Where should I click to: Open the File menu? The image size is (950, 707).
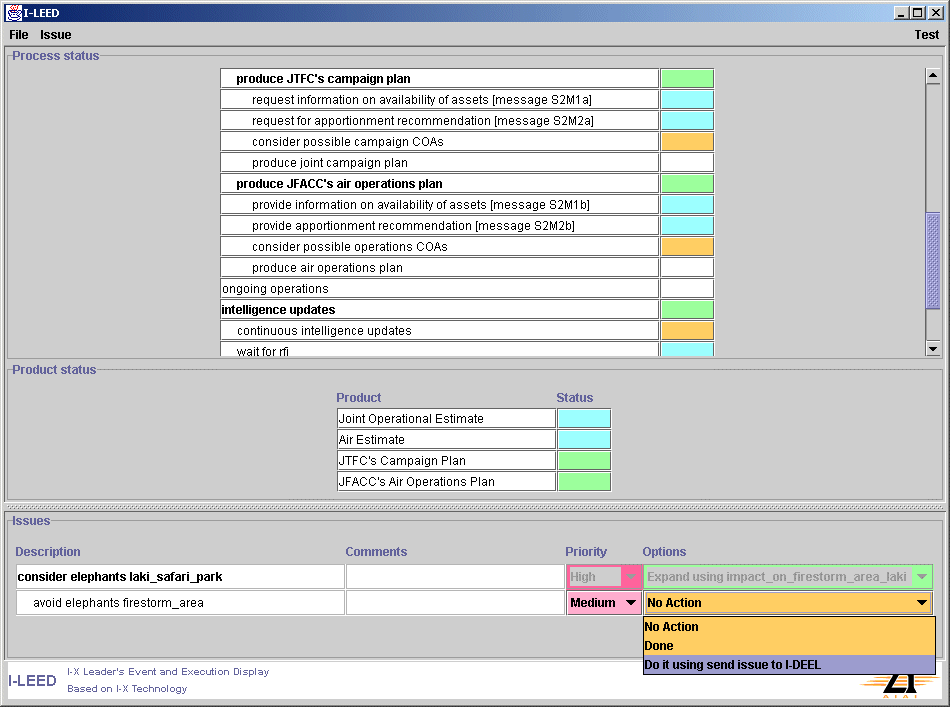[19, 35]
